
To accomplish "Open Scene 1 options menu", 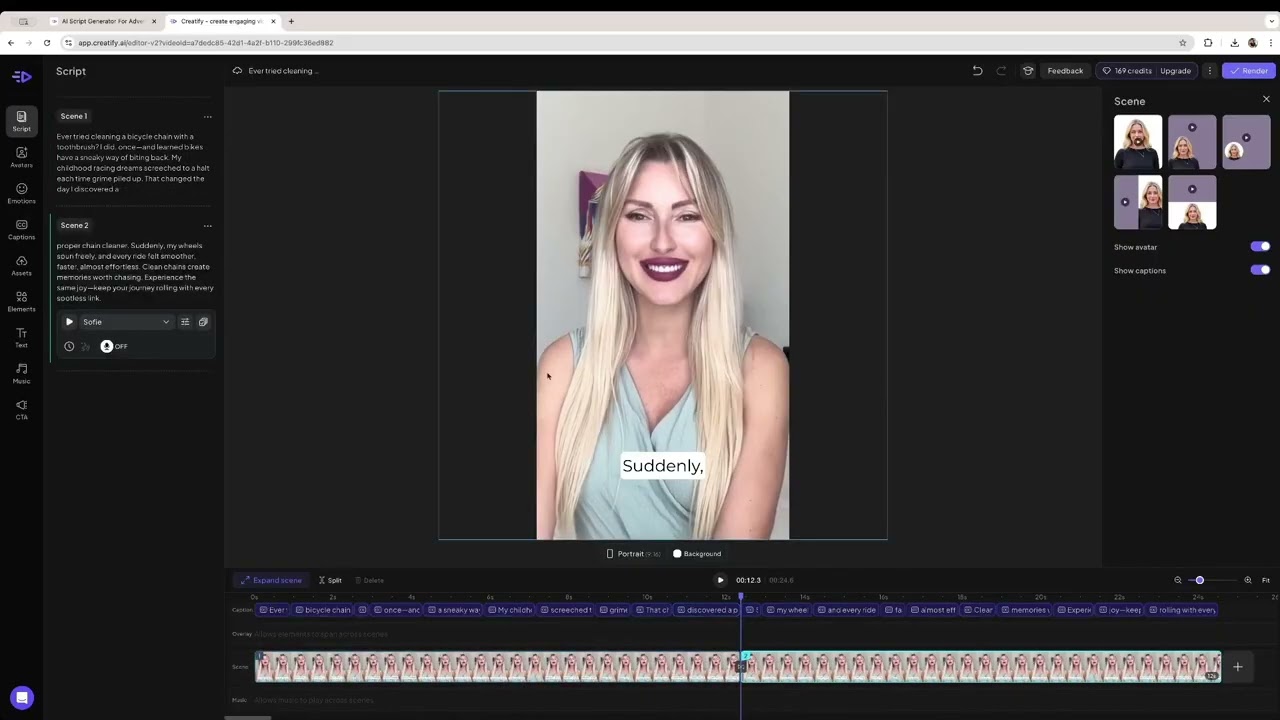I will (207, 116).
